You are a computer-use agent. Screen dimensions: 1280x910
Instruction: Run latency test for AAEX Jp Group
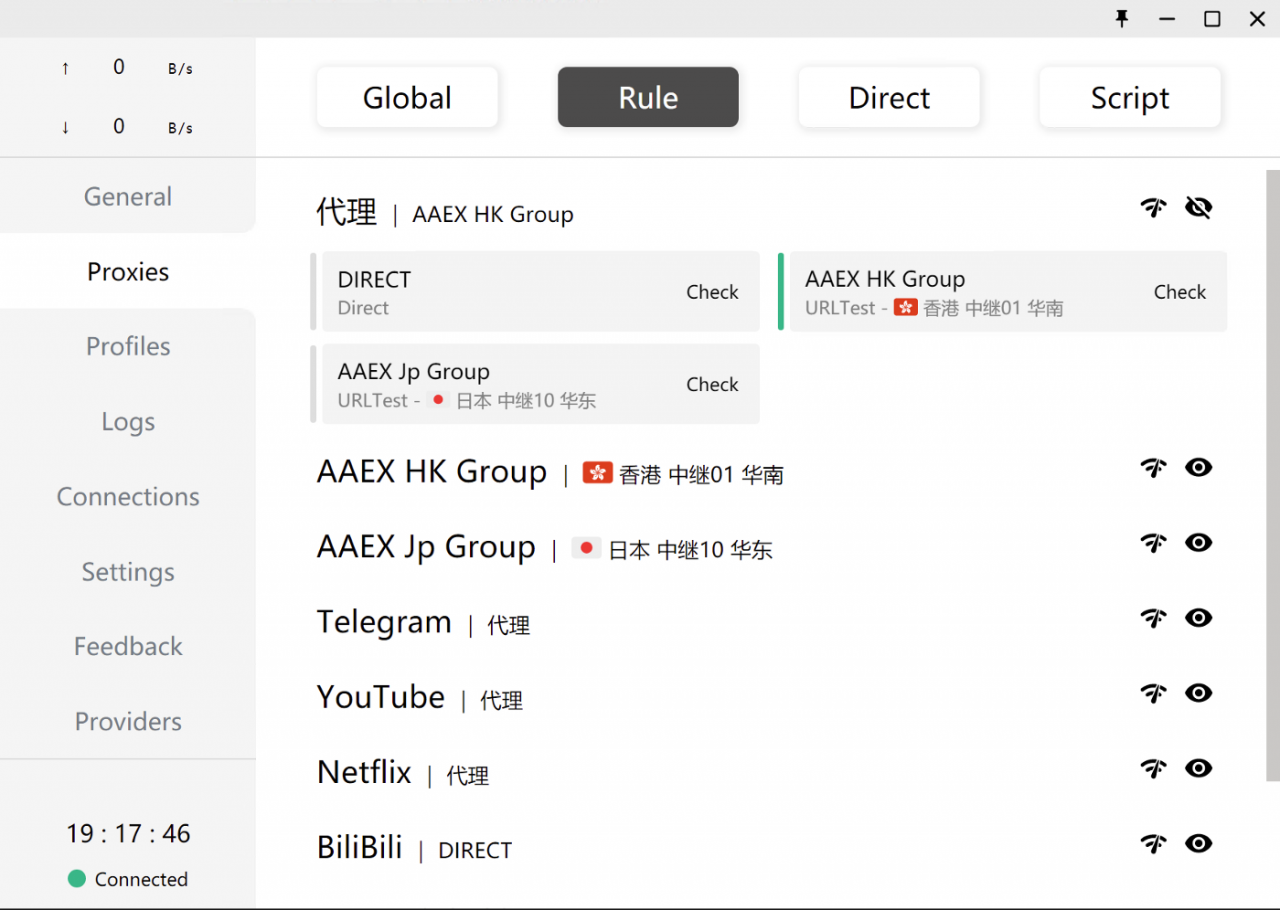tap(1154, 543)
